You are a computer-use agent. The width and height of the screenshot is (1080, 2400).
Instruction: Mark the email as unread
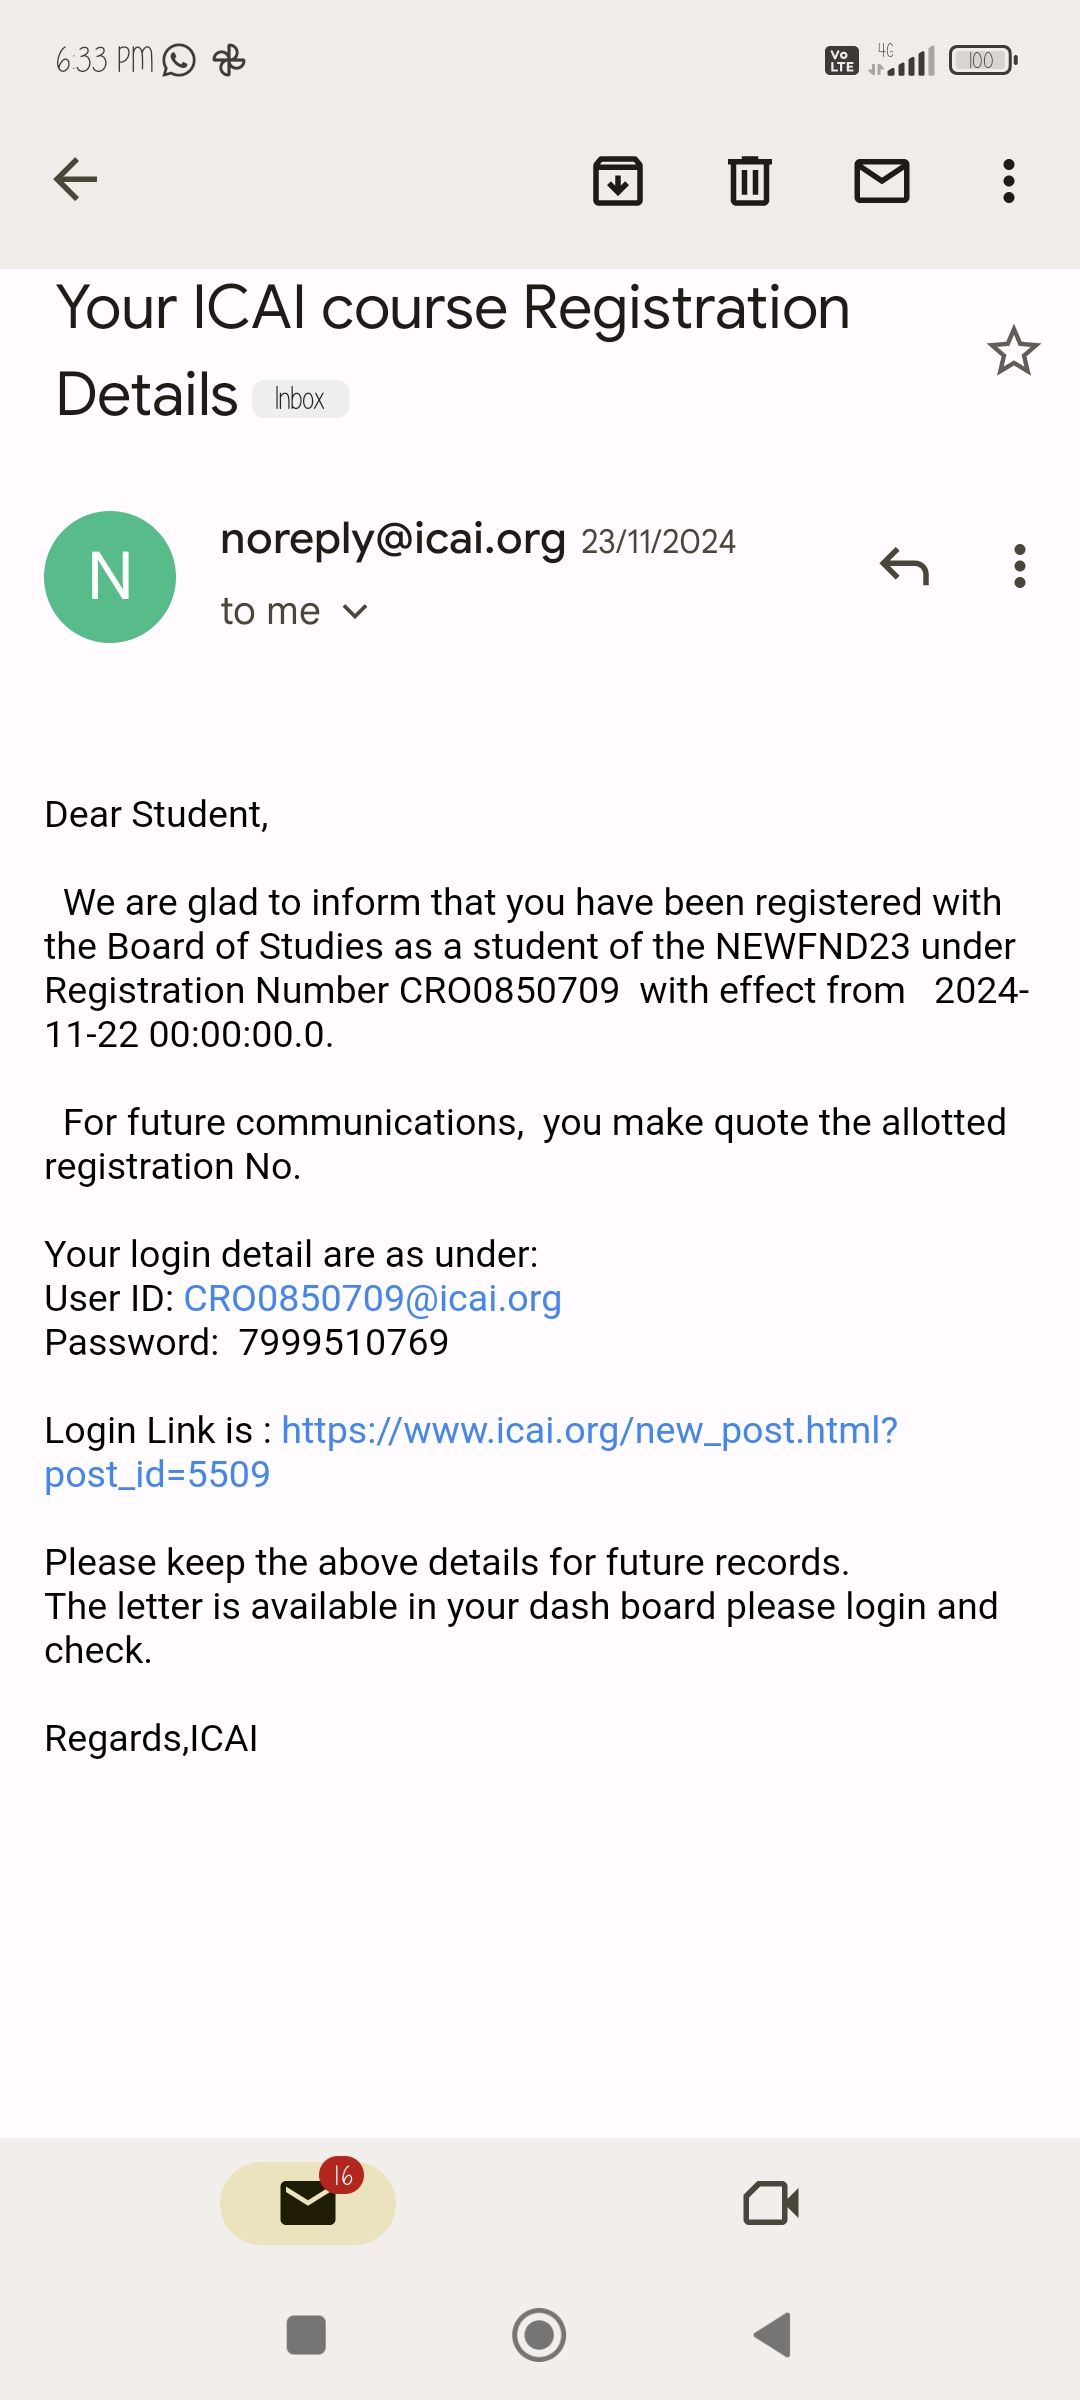881,181
